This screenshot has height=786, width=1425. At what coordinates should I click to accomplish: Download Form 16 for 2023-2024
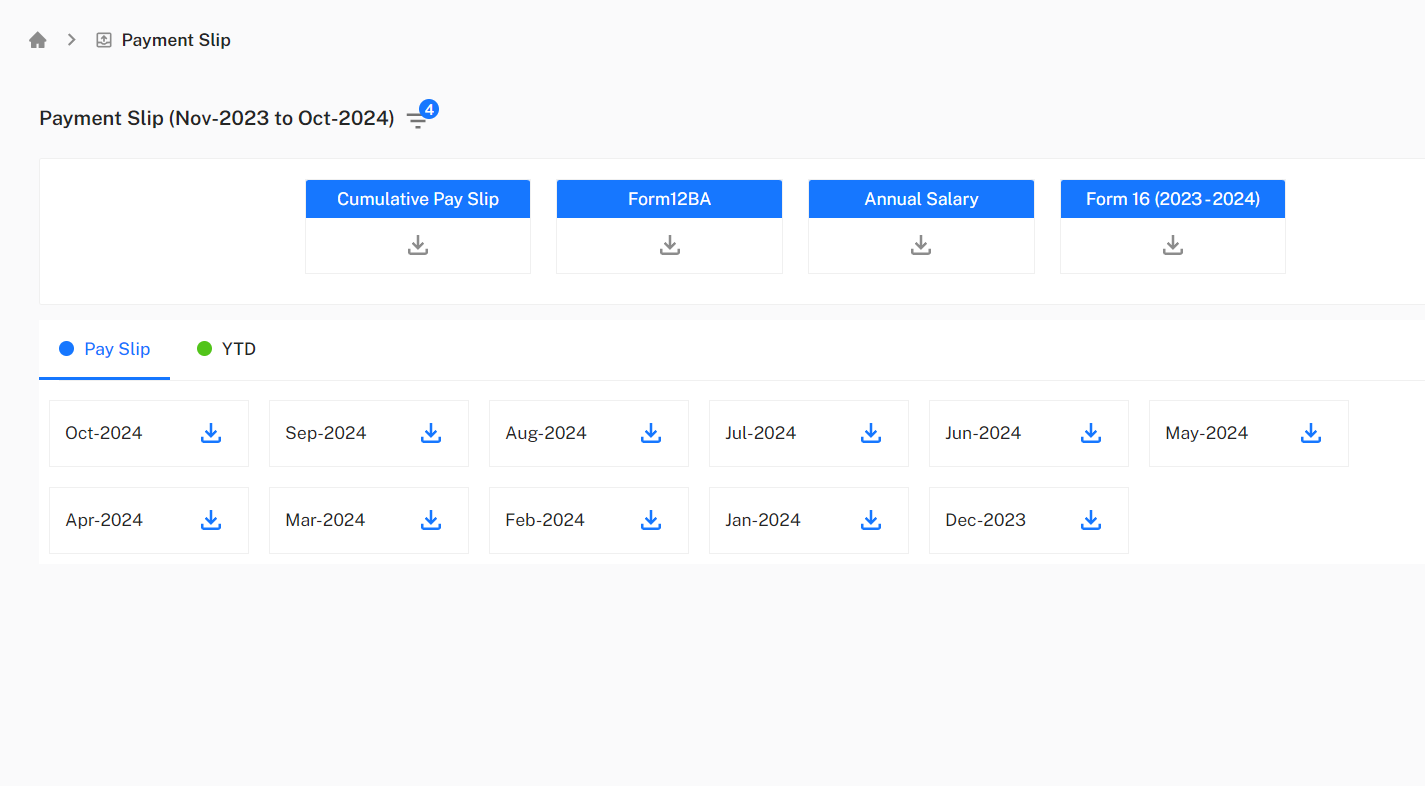[x=1172, y=244]
